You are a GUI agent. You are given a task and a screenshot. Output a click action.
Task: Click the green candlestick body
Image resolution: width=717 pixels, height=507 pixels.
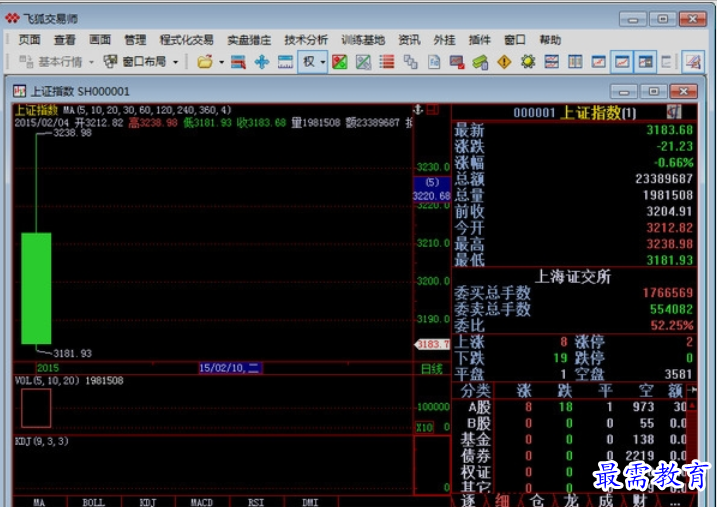point(36,288)
